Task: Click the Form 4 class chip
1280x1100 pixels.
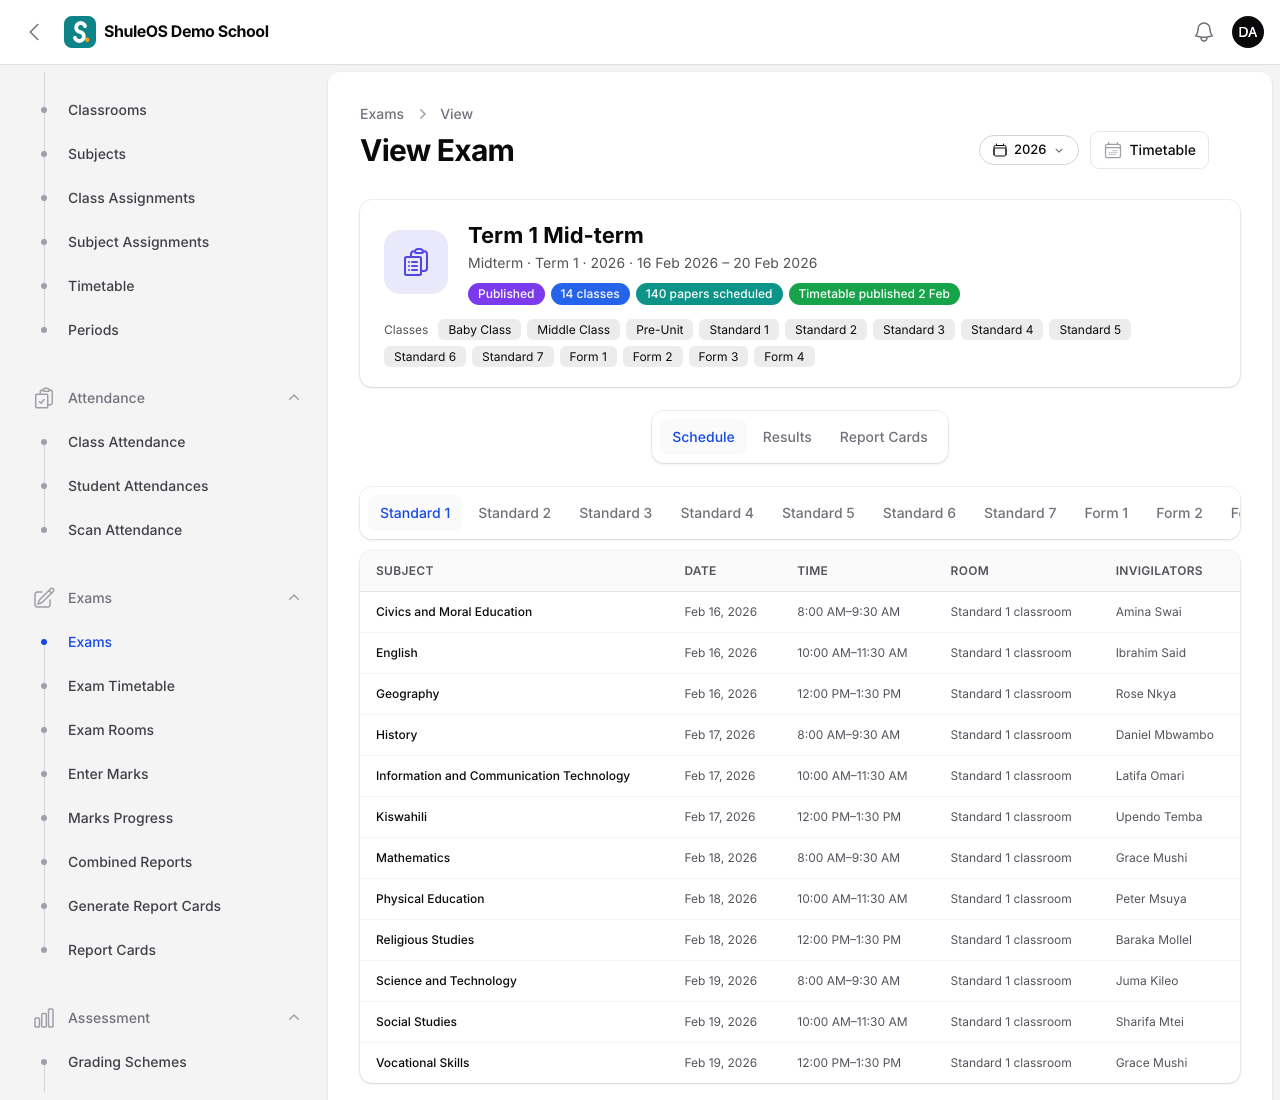Action: 784,357
